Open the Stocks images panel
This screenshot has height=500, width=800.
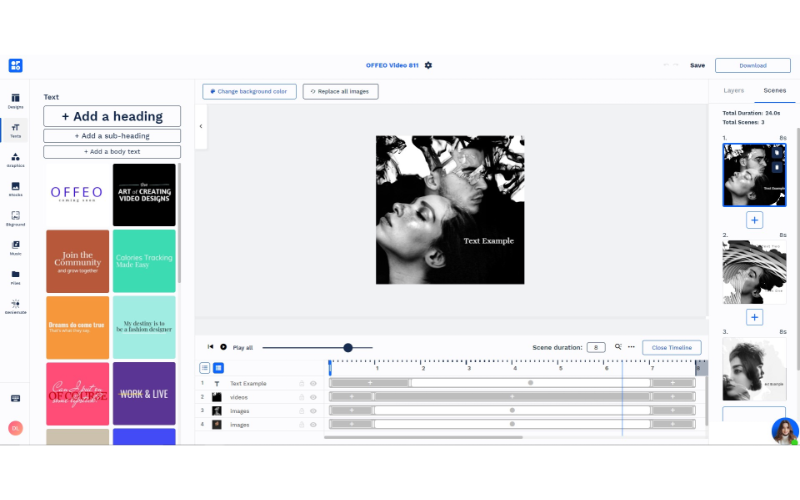click(x=15, y=189)
